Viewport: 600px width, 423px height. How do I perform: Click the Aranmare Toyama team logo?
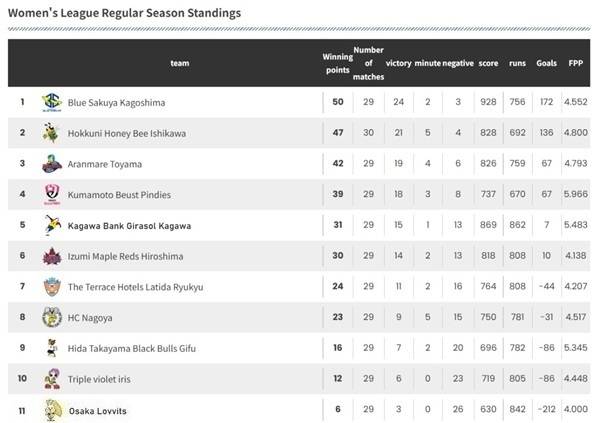click(x=52, y=164)
